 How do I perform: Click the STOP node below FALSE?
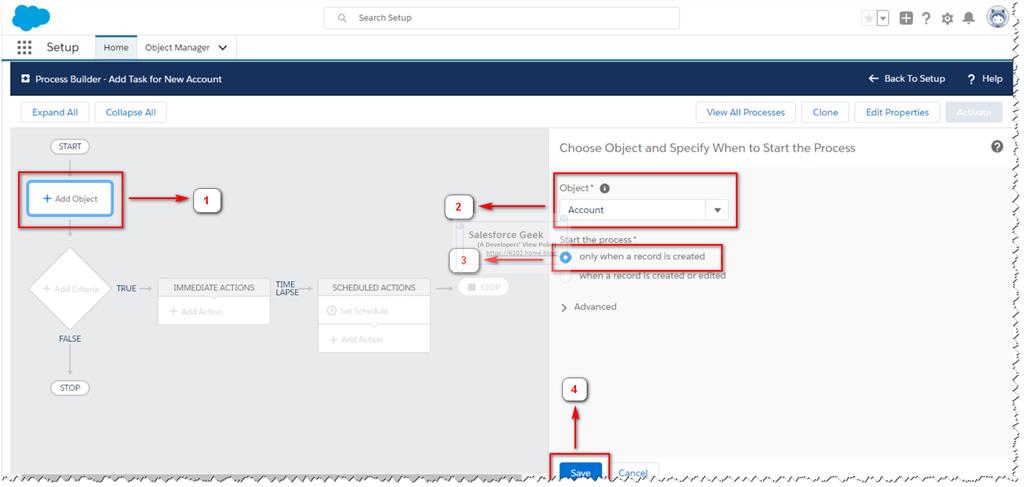[x=70, y=388]
